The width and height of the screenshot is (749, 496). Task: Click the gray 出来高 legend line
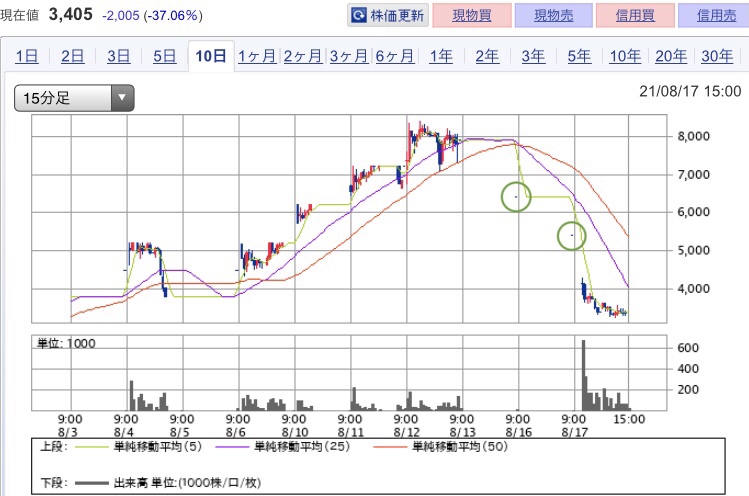tap(91, 483)
